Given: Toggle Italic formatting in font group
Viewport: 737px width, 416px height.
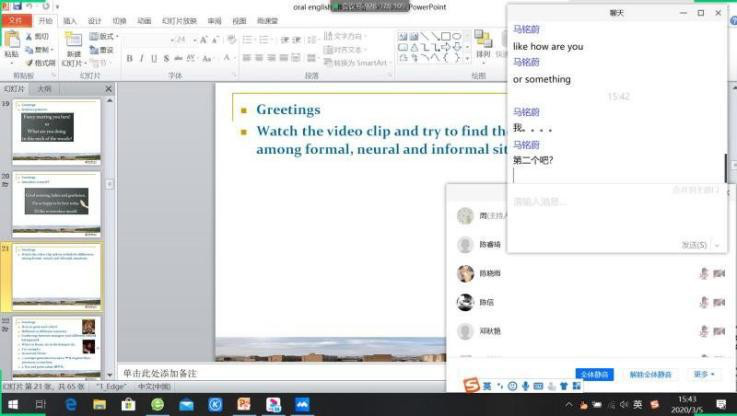Looking at the screenshot, I should click(x=143, y=59).
